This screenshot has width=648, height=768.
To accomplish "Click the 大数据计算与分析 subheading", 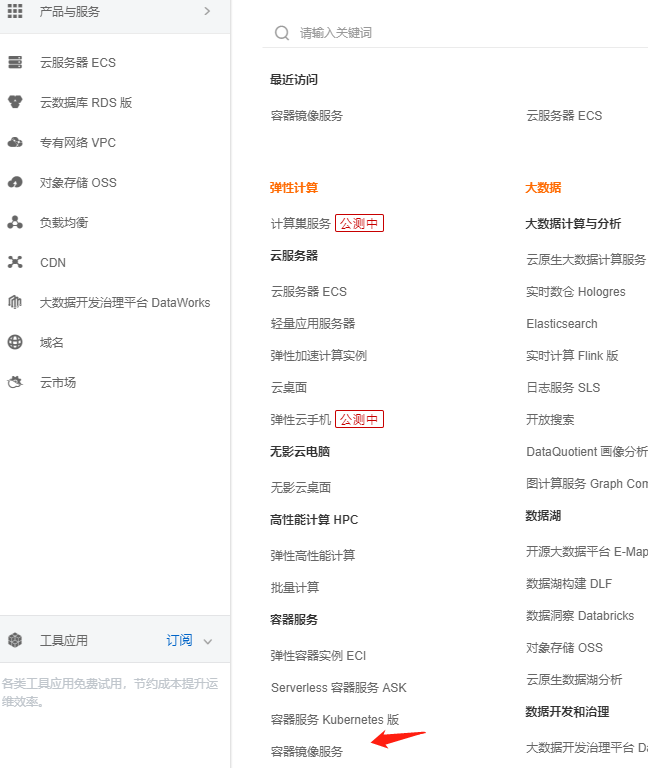I will pos(573,224).
